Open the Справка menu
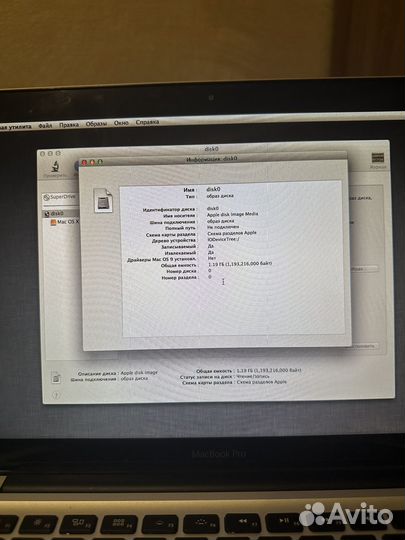The image size is (405, 540). [x=147, y=122]
